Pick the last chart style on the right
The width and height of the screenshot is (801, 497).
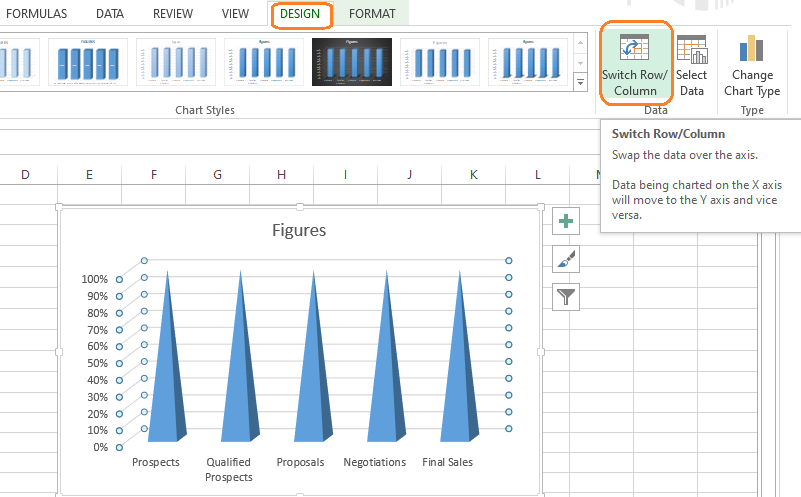(x=527, y=63)
